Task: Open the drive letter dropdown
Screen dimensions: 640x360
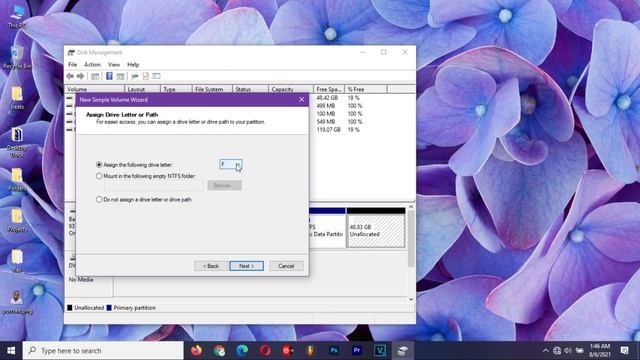Action: click(x=231, y=164)
